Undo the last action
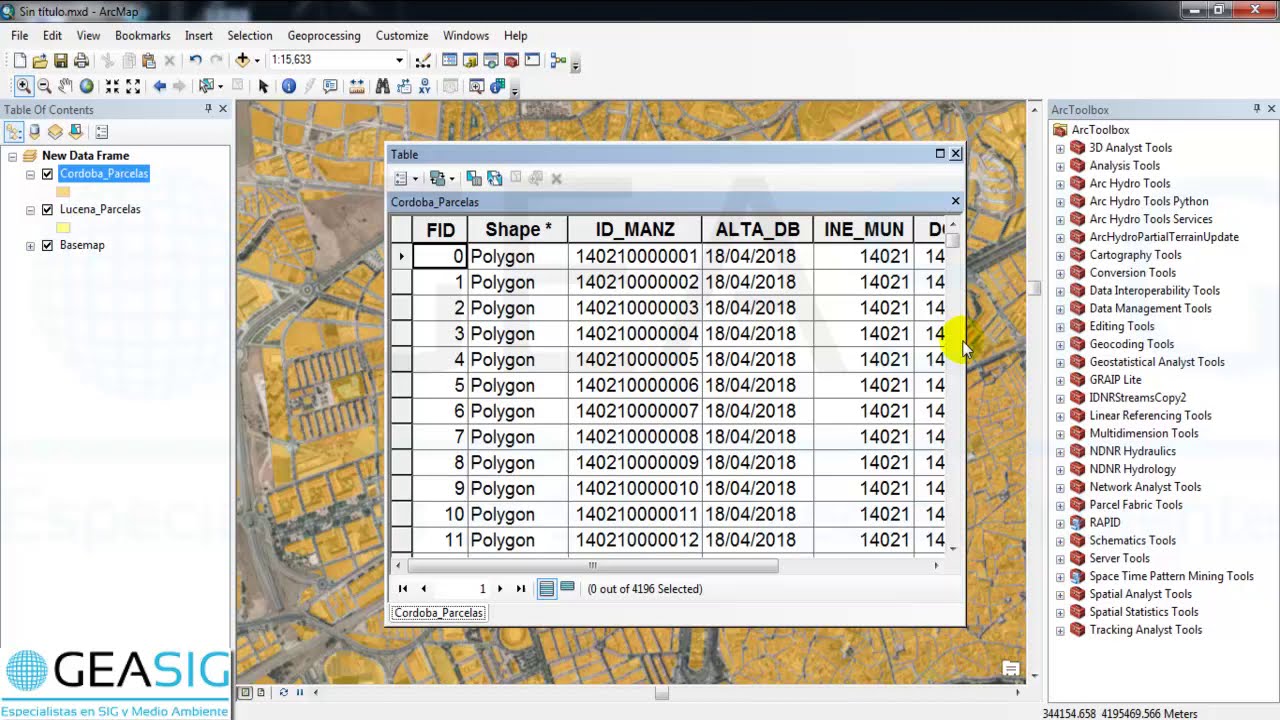The image size is (1280, 720). [195, 61]
